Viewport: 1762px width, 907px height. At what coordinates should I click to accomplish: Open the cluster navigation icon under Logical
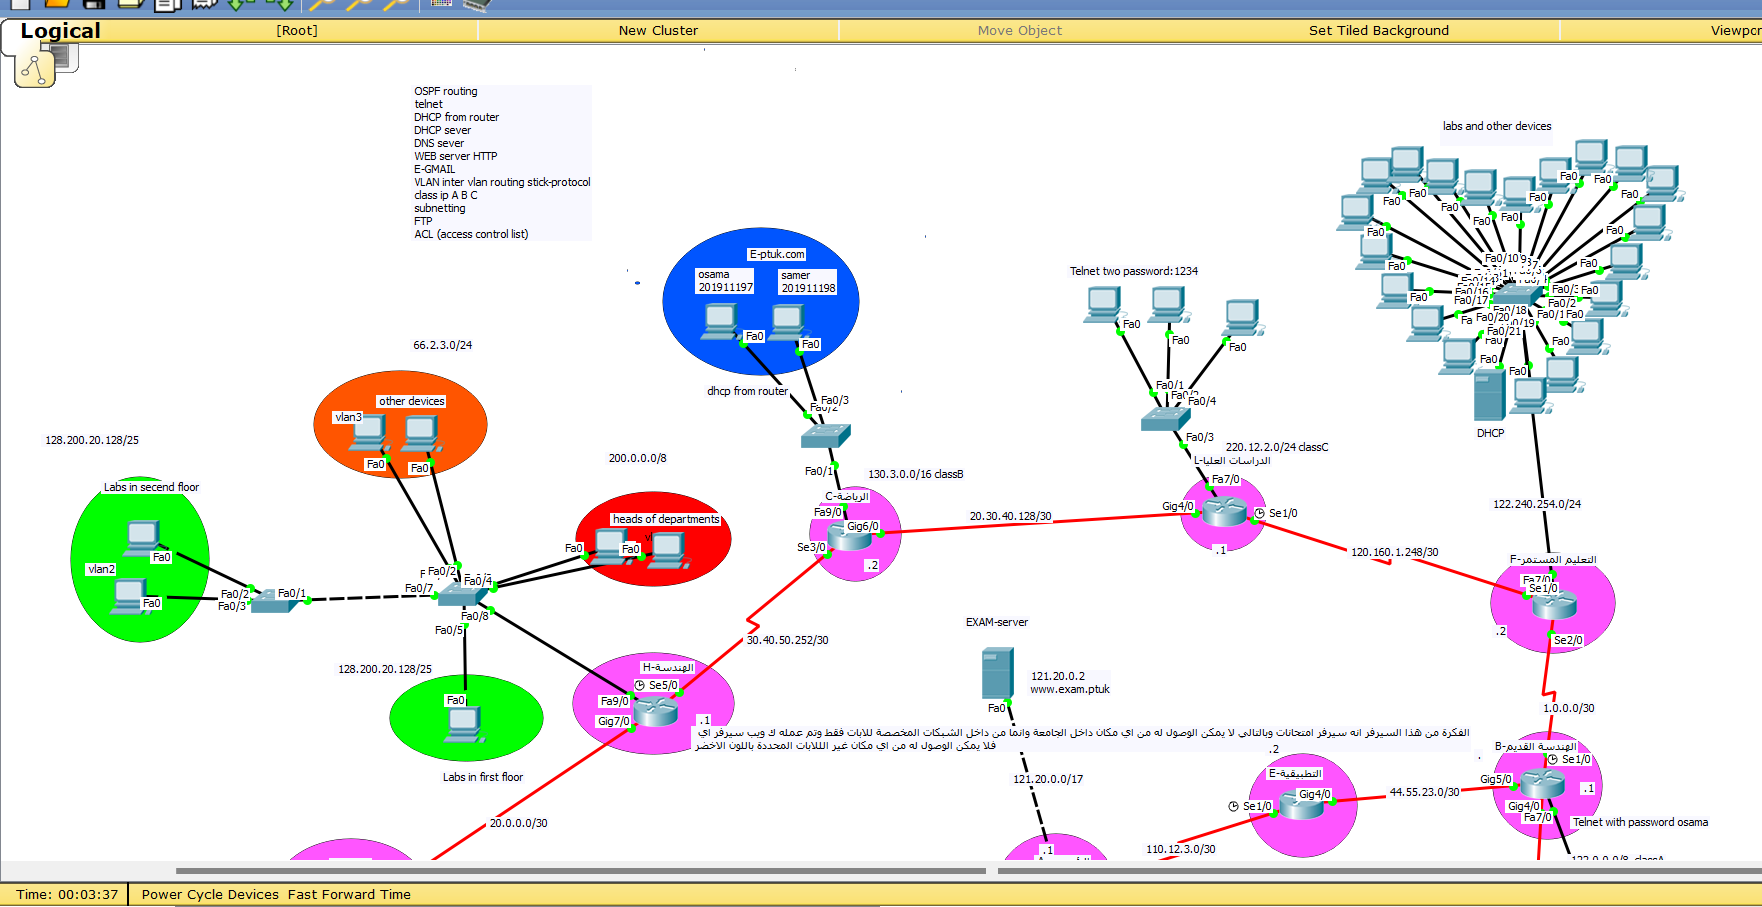pos(35,68)
